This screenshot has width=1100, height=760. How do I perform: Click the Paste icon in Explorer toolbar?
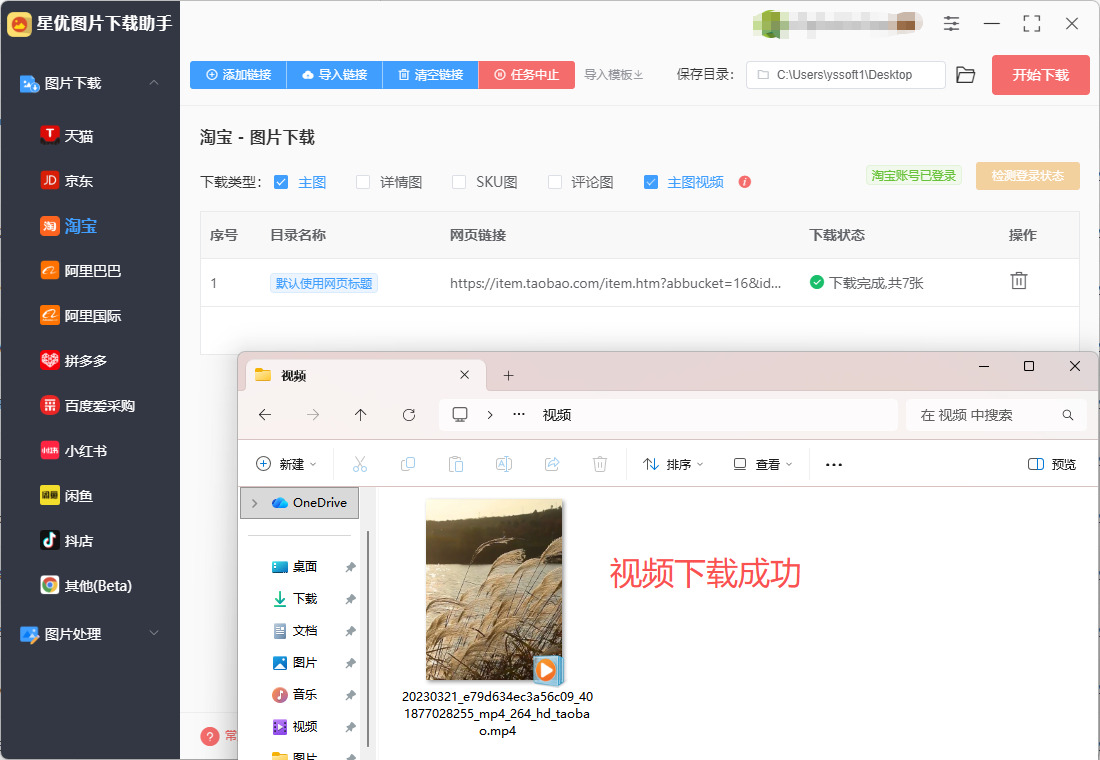coord(456,464)
